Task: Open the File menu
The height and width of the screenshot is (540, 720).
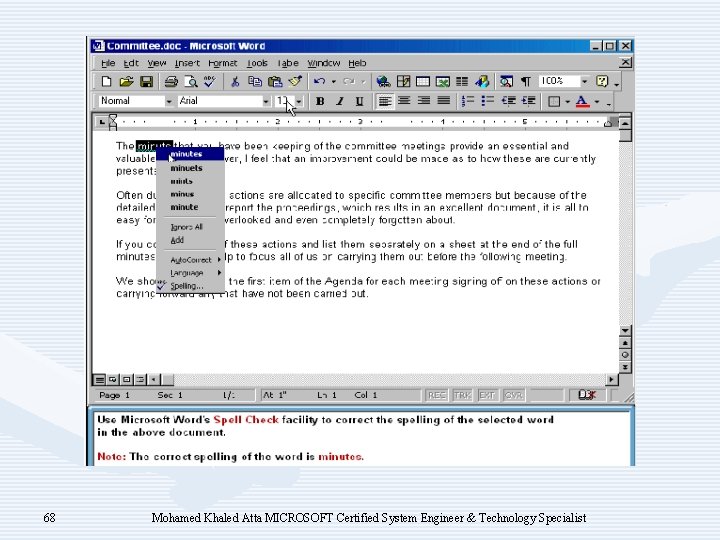Action: 108,63
